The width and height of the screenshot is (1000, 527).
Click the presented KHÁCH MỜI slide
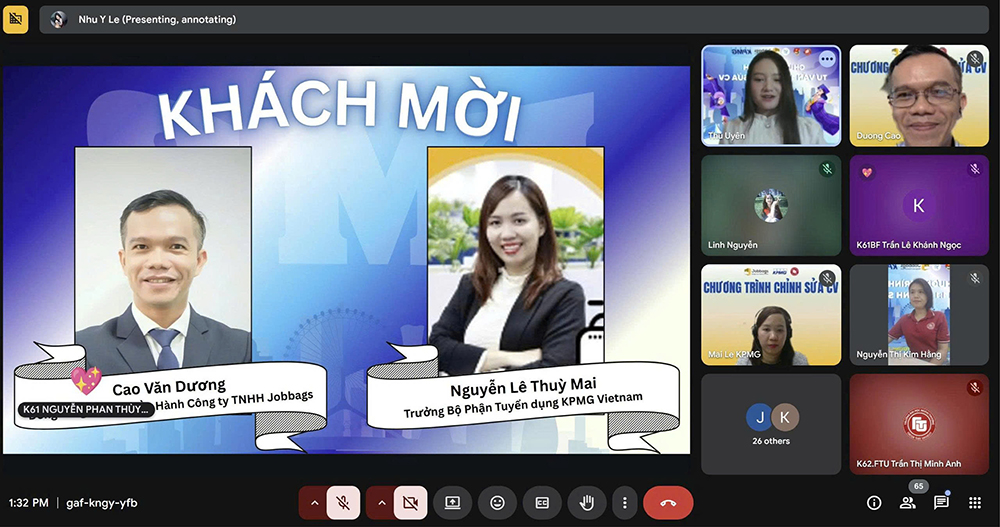pos(346,260)
